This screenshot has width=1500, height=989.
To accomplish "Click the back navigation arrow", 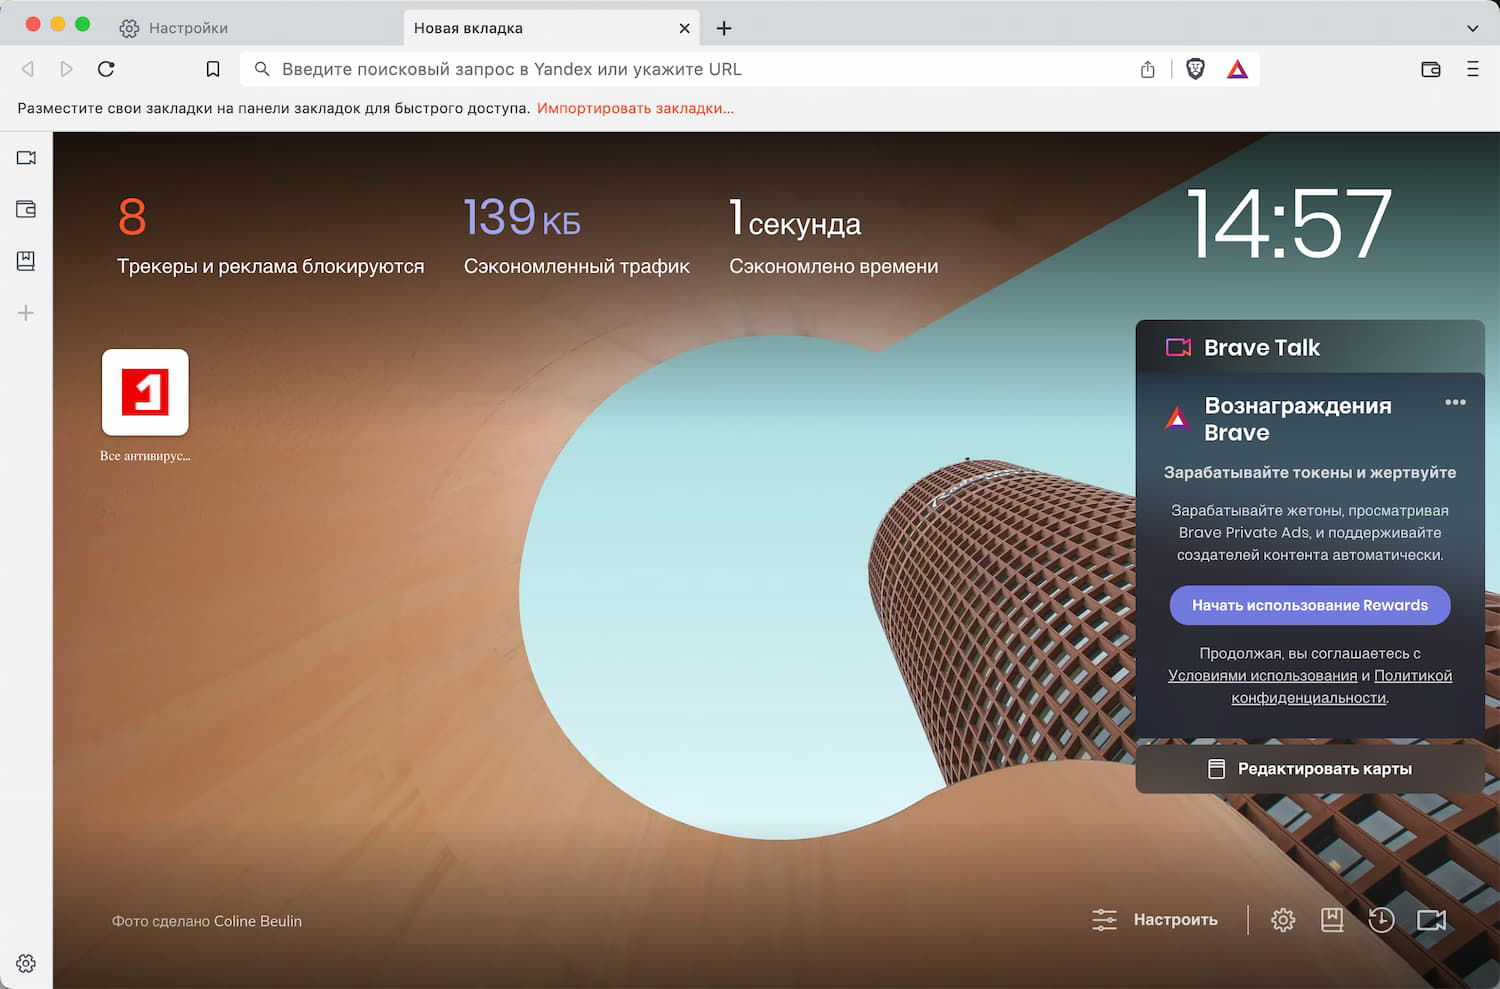I will pos(28,69).
